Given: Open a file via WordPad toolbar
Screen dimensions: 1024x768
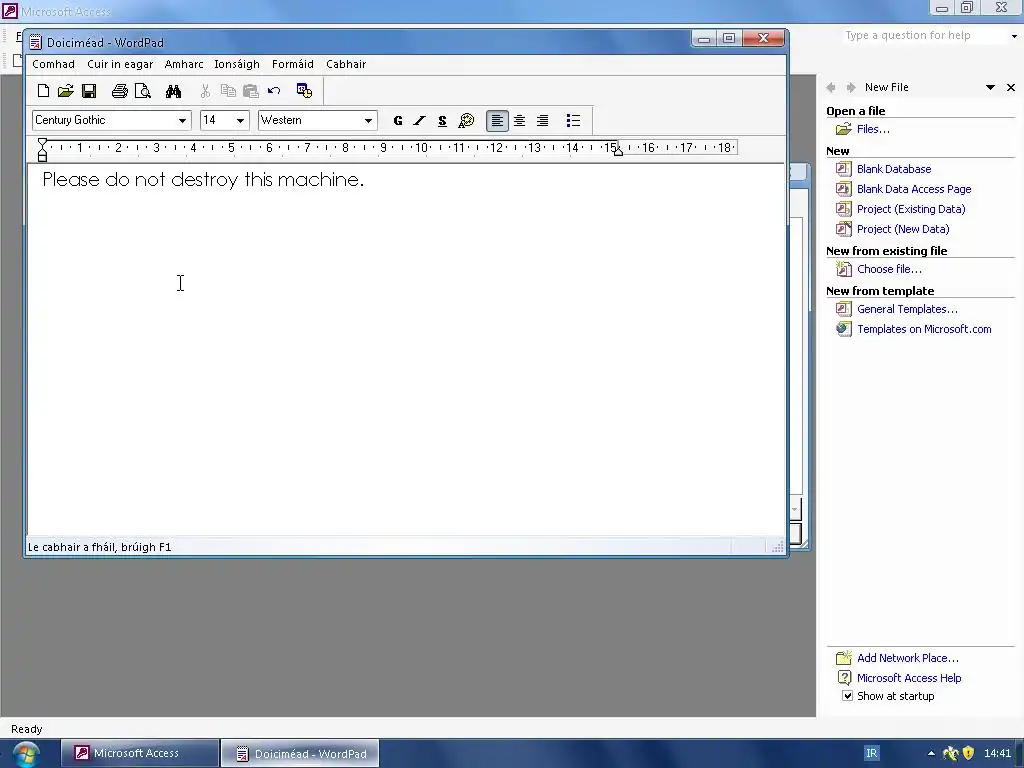Looking at the screenshot, I should 65,91.
